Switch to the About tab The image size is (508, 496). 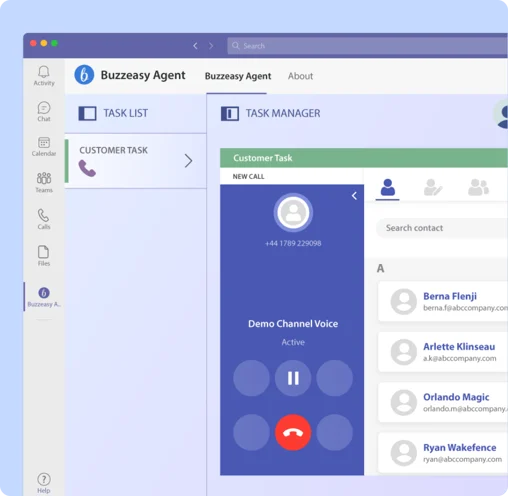(x=300, y=76)
